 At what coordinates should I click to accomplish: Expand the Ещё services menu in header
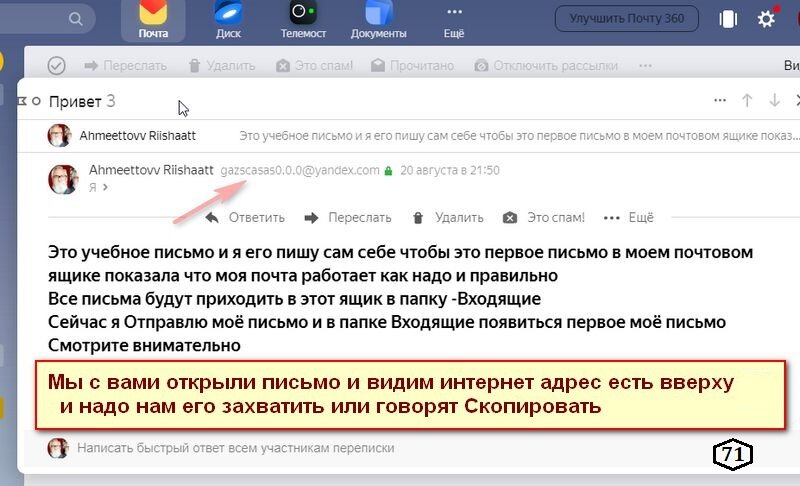pyautogui.click(x=454, y=21)
